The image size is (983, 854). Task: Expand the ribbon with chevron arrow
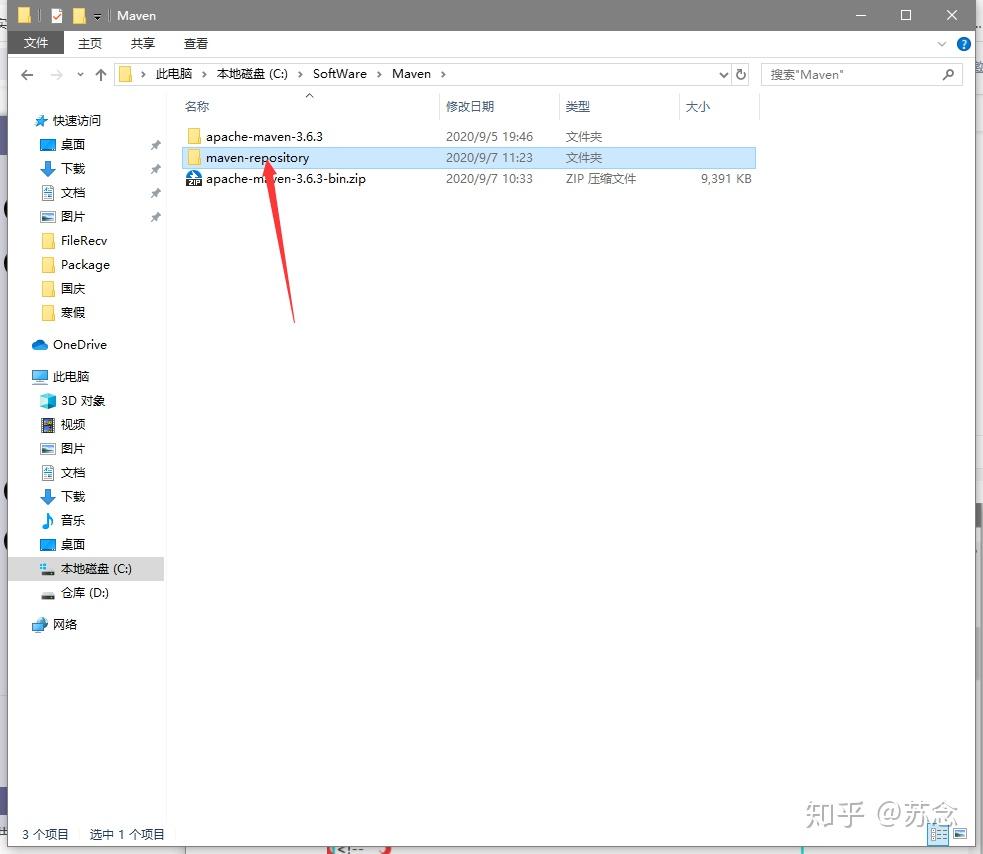[x=942, y=44]
